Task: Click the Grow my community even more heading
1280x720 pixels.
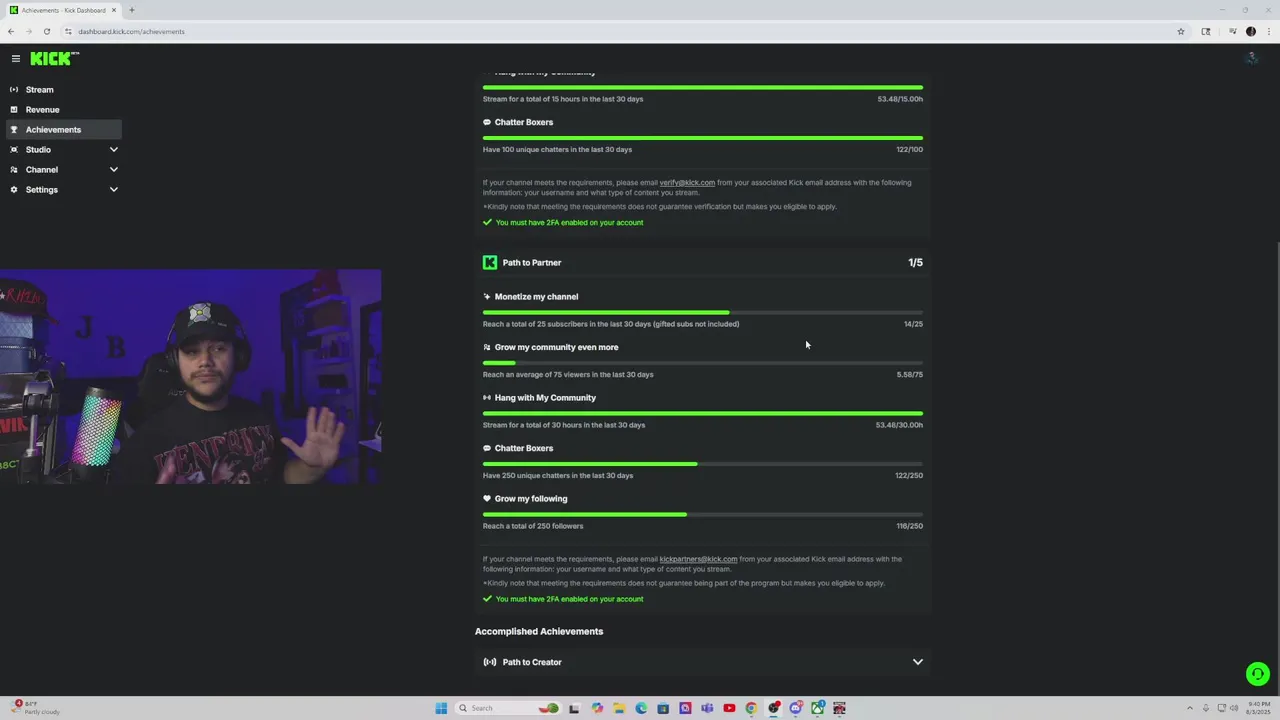Action: (556, 347)
